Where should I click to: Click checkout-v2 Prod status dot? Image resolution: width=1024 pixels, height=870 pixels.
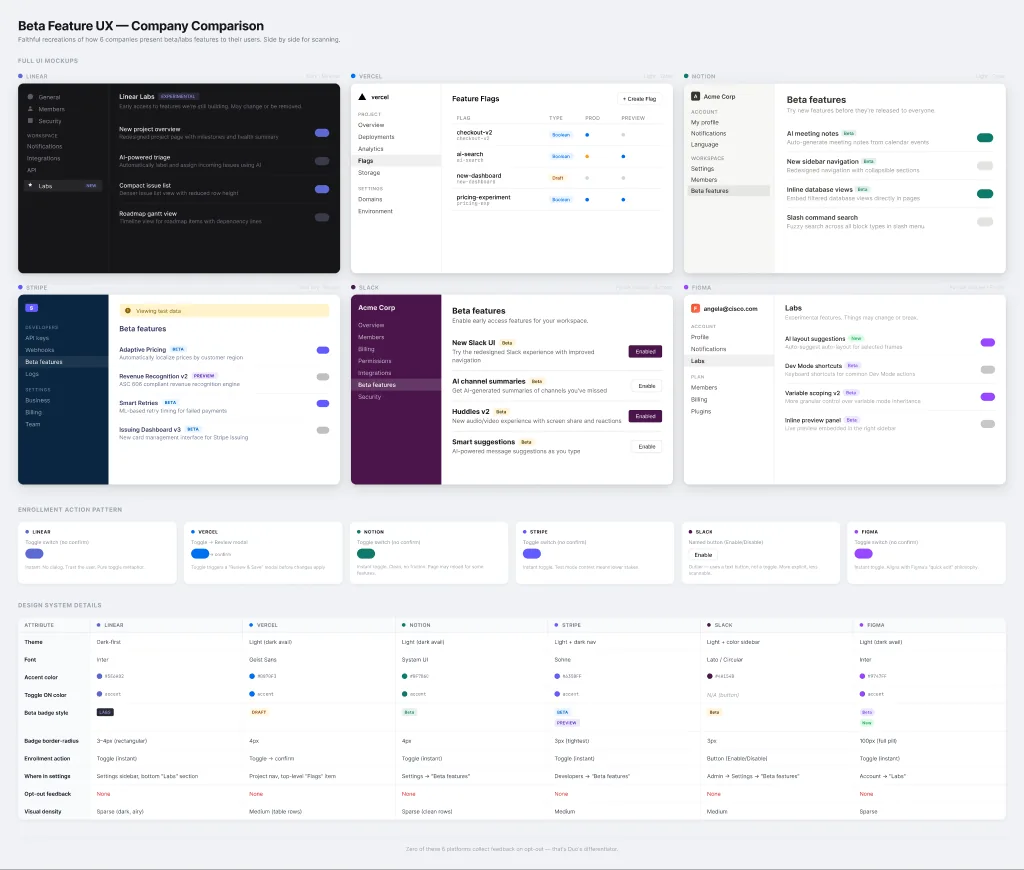coord(587,135)
